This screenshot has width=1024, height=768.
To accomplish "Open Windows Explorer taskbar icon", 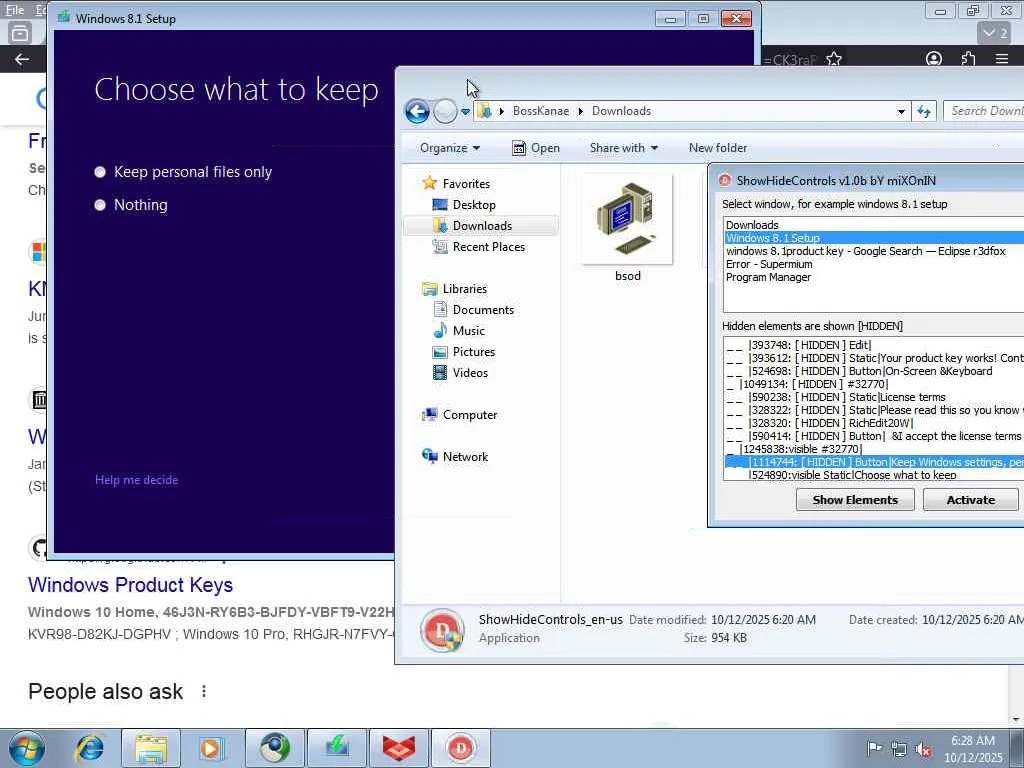I will coord(152,748).
